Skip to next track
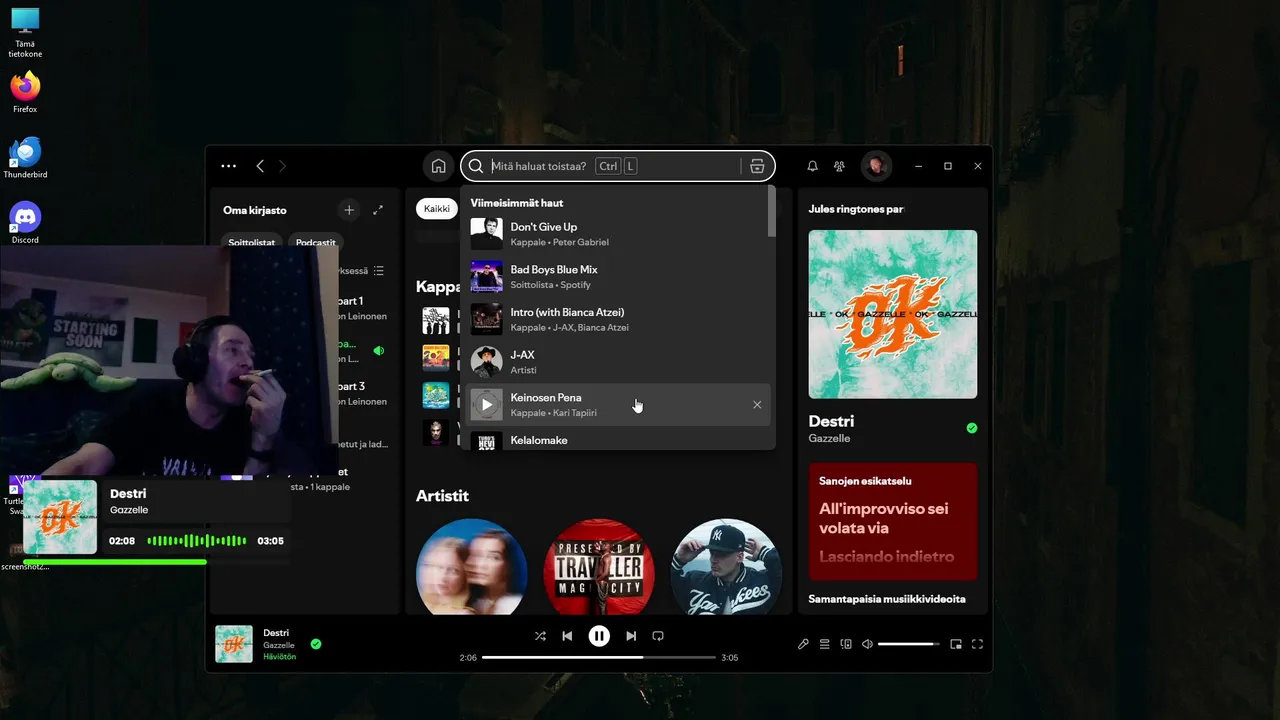Image resolution: width=1280 pixels, height=720 pixels. pos(631,636)
